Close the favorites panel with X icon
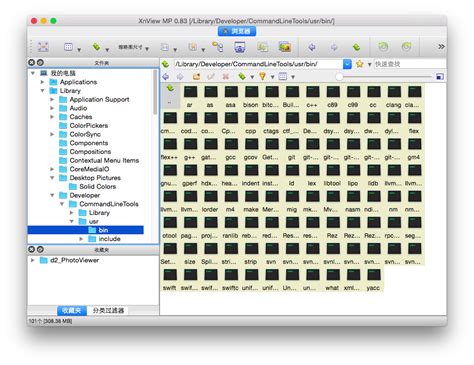This screenshot has height=365, width=474. pos(31,249)
